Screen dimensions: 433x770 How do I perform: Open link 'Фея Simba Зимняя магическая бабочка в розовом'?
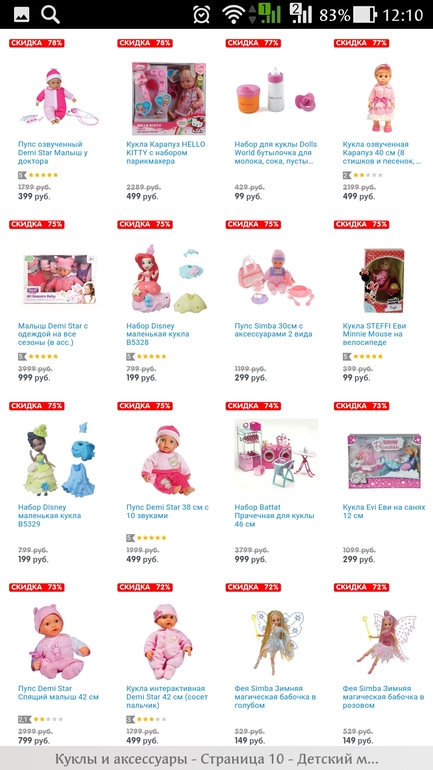pyautogui.click(x=383, y=697)
